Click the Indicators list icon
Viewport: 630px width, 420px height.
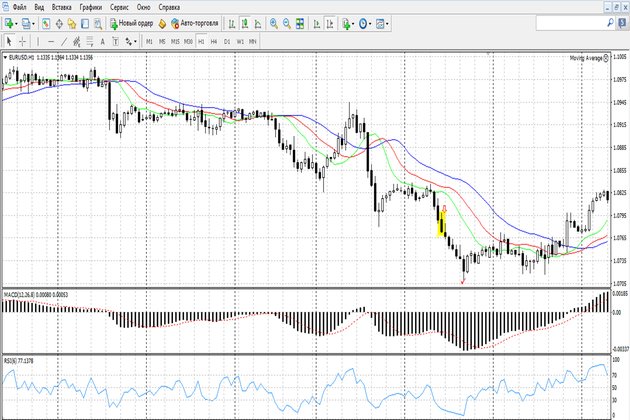(346, 24)
